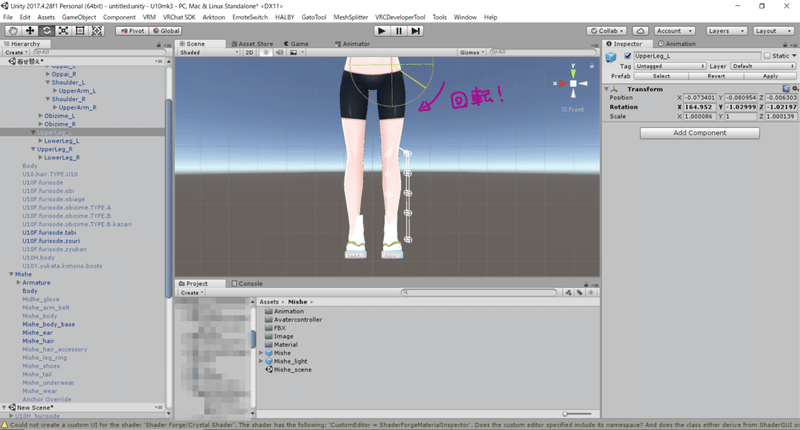Image resolution: width=800 pixels, height=430 pixels.
Task: Toggle the scene effects image icon
Action: click(x=293, y=52)
